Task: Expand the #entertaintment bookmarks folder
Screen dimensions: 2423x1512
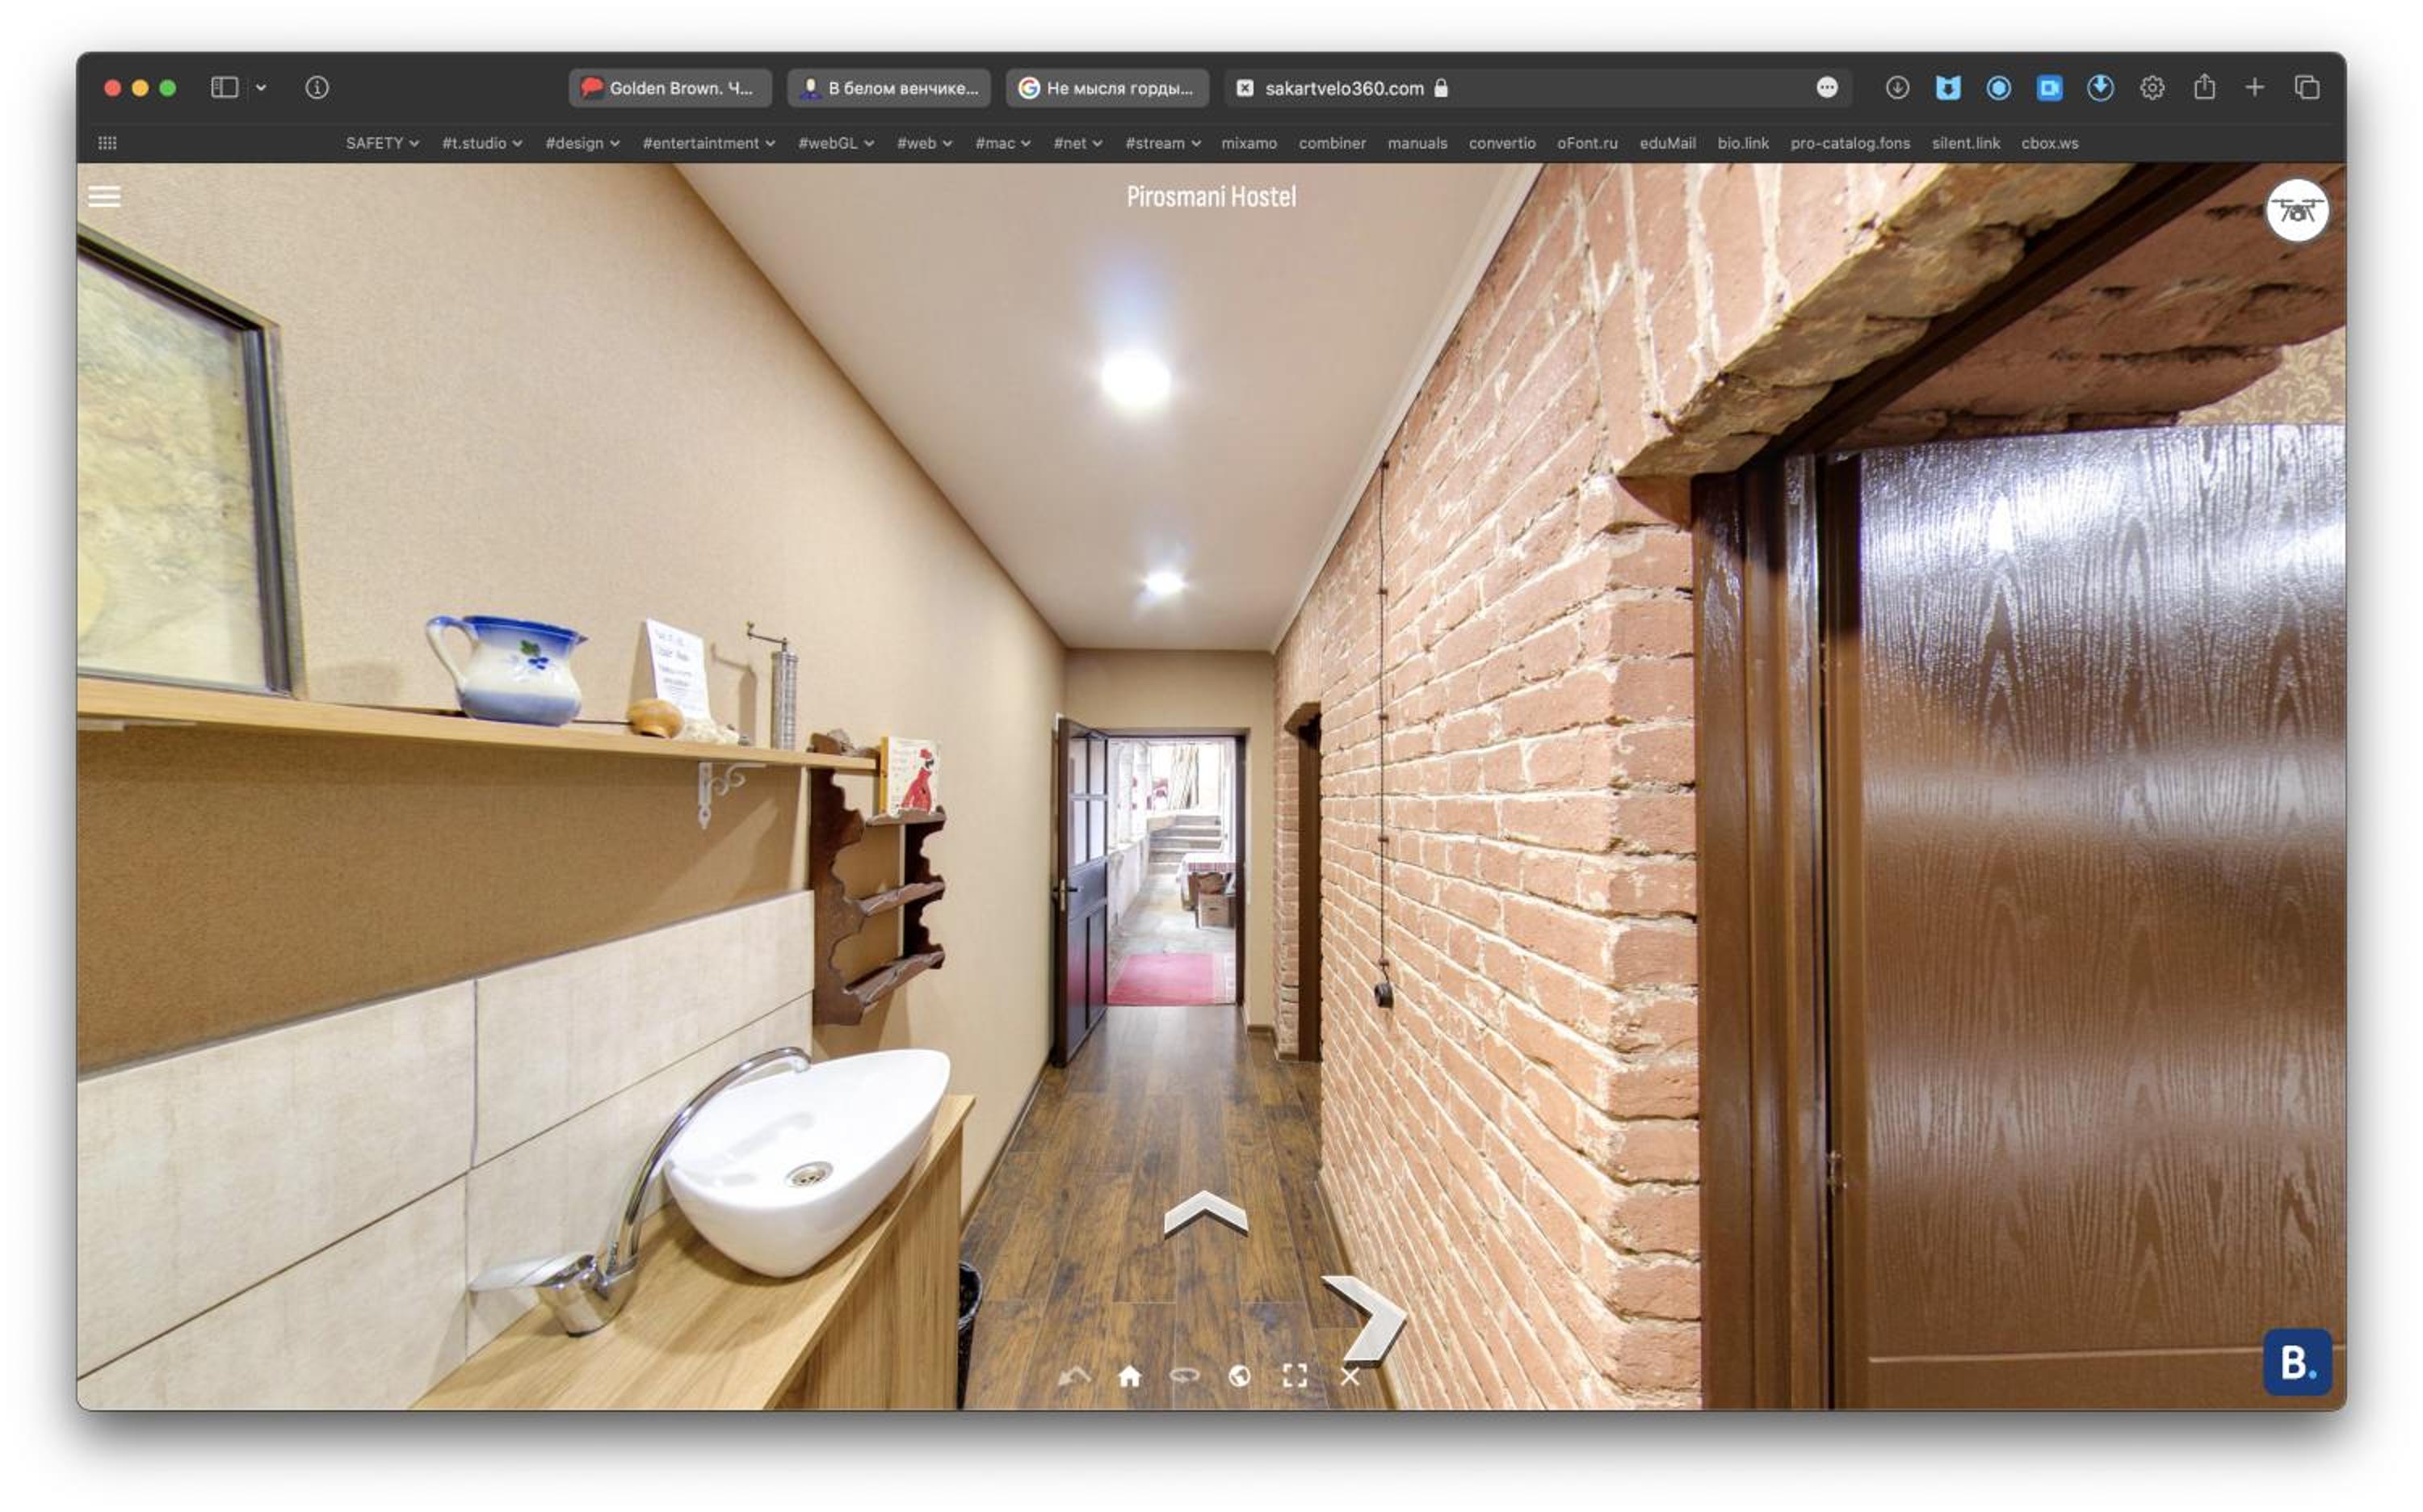Action: [x=709, y=143]
